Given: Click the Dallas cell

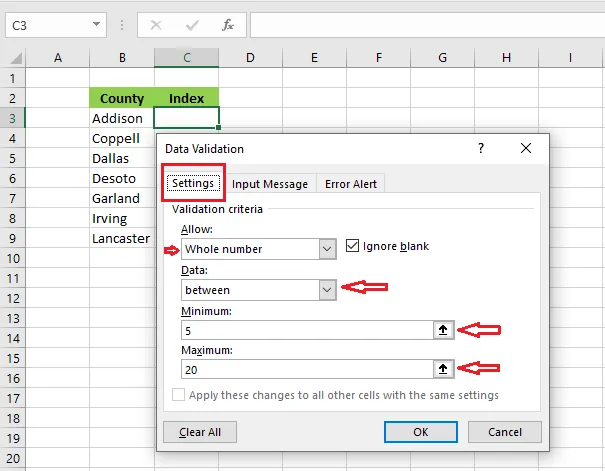Looking at the screenshot, I should [x=122, y=159].
